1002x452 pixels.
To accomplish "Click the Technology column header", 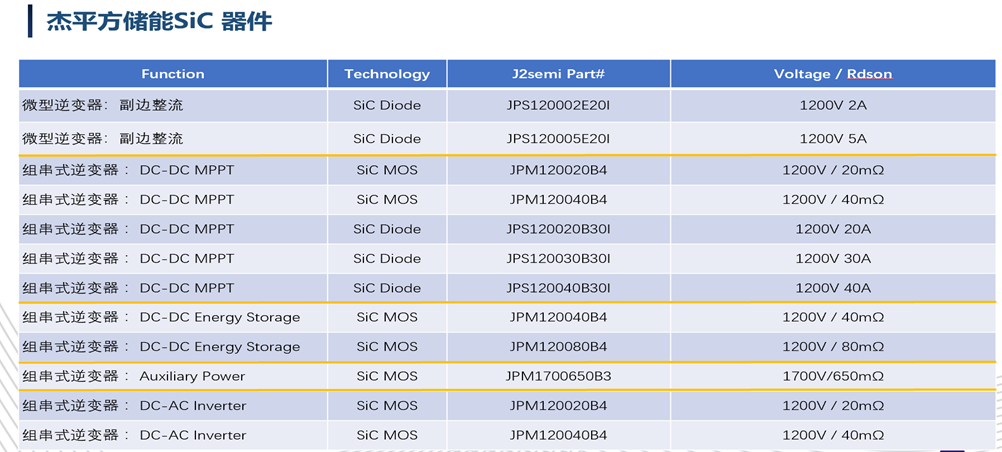I will point(387,74).
